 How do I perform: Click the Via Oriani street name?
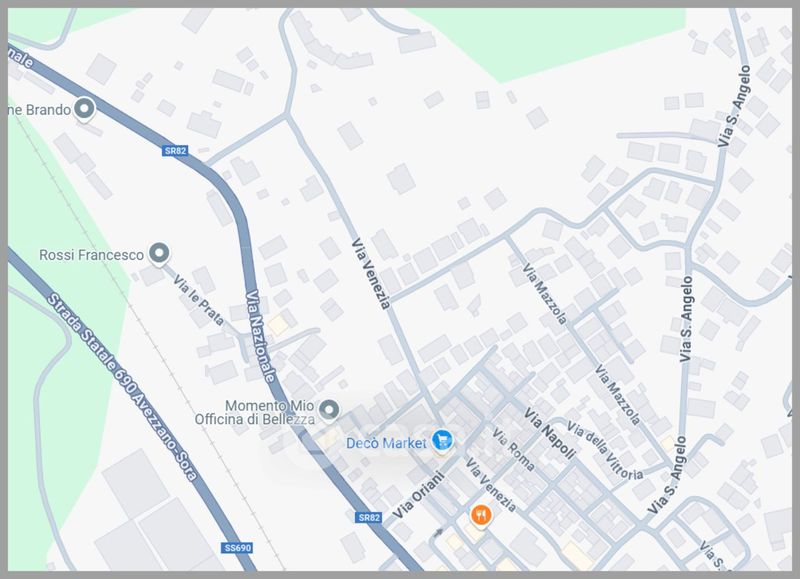coord(419,495)
